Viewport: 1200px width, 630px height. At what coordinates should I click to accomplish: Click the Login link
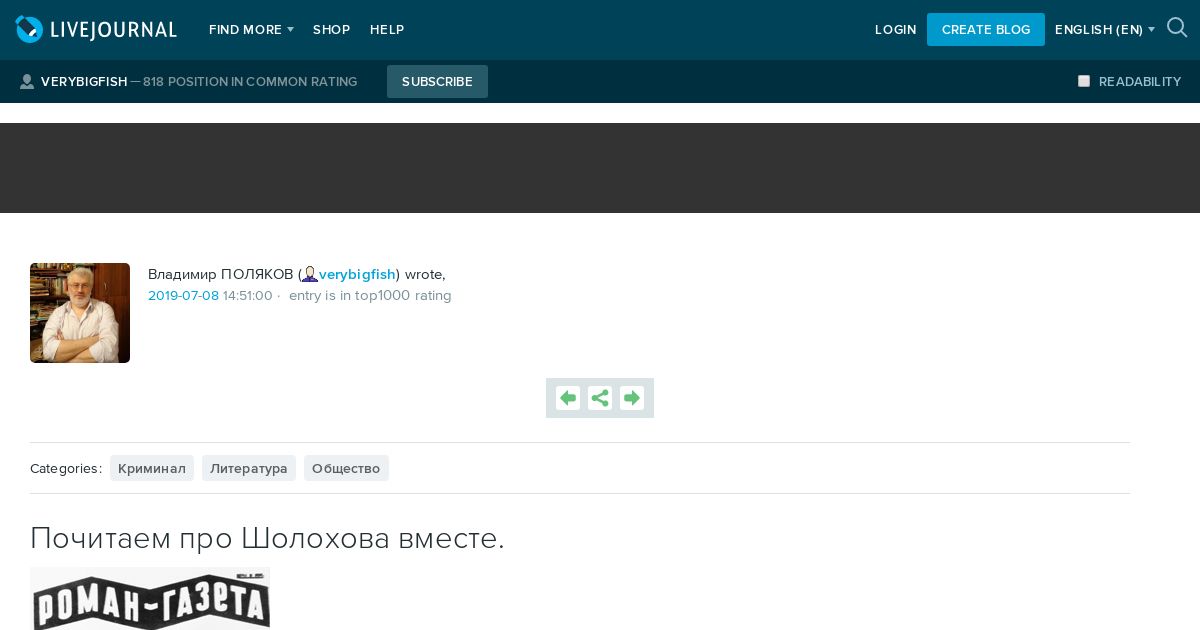pyautogui.click(x=895, y=30)
